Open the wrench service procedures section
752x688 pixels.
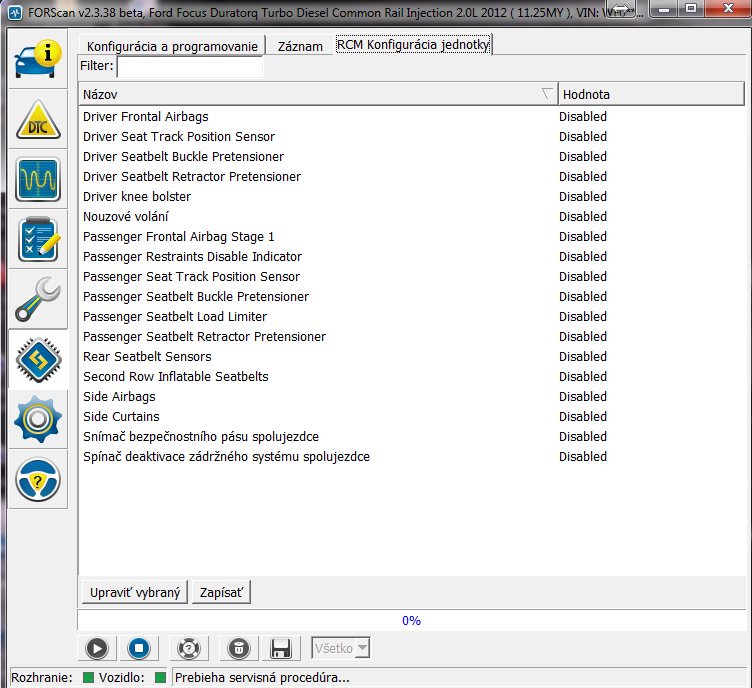click(38, 299)
